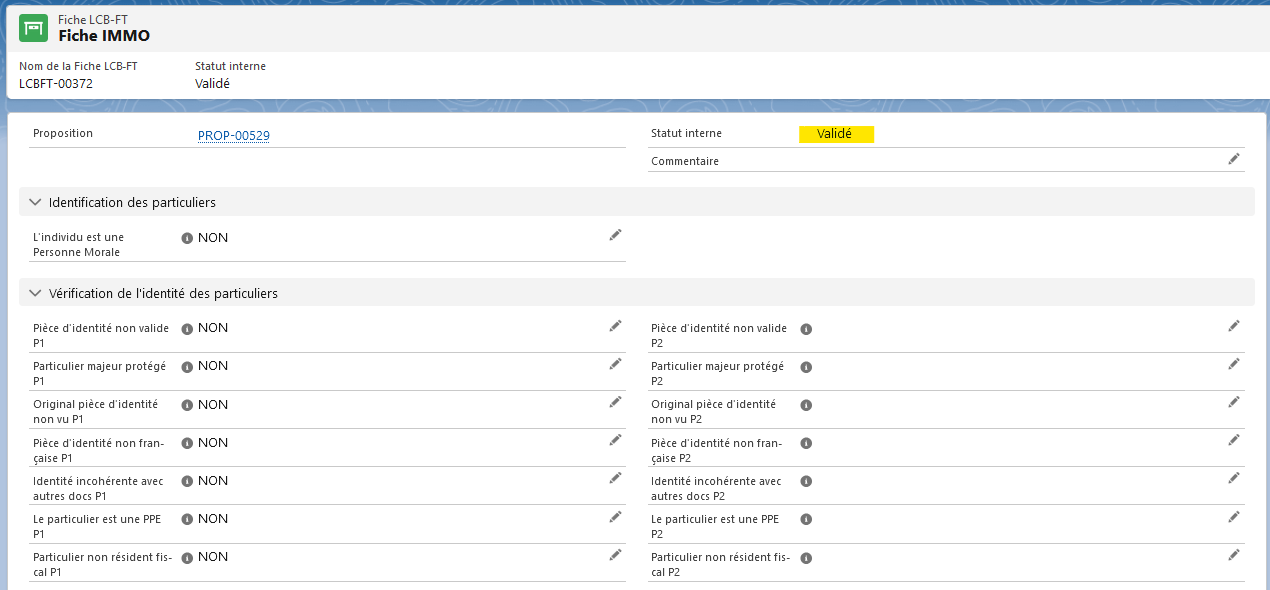Show info for Personne Morale field
The height and width of the screenshot is (590, 1270).
[x=187, y=238]
